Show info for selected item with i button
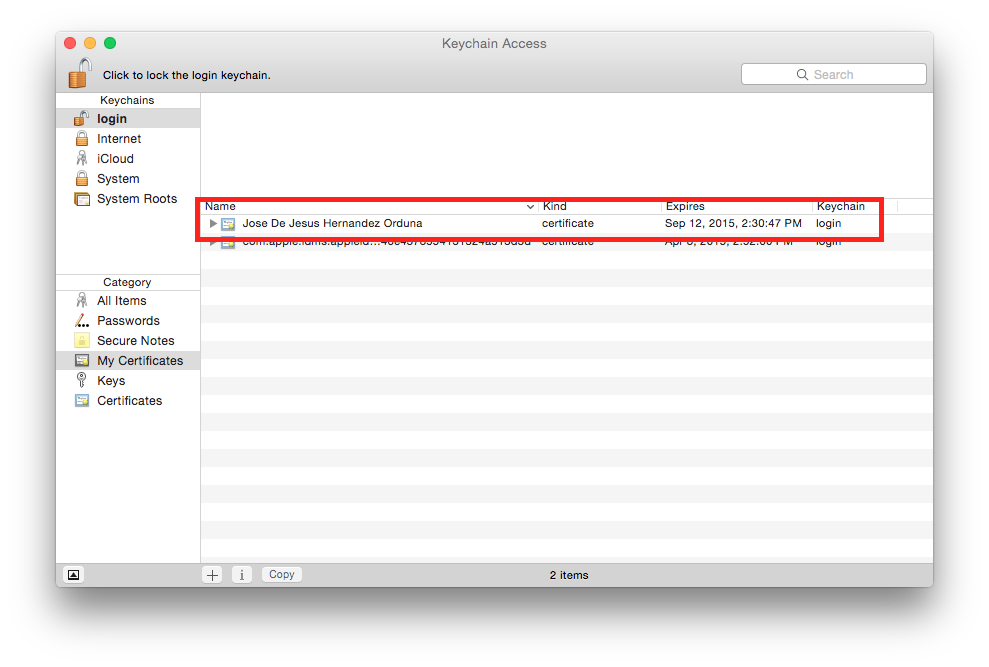Image resolution: width=989 pixels, height=667 pixels. point(242,575)
